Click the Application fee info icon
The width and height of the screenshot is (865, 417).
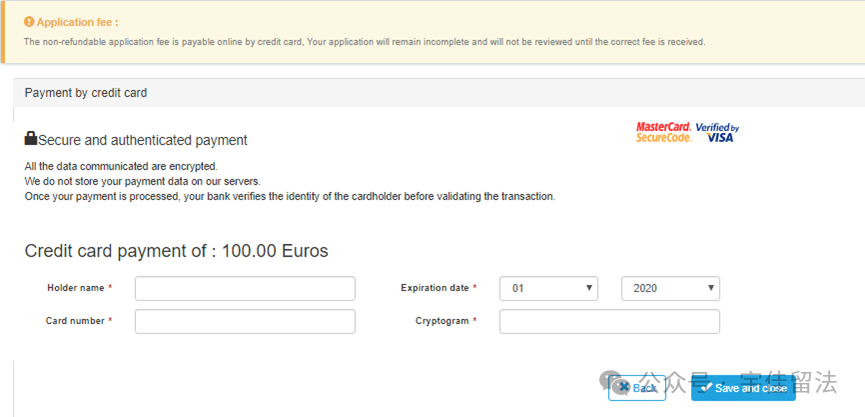[29, 21]
